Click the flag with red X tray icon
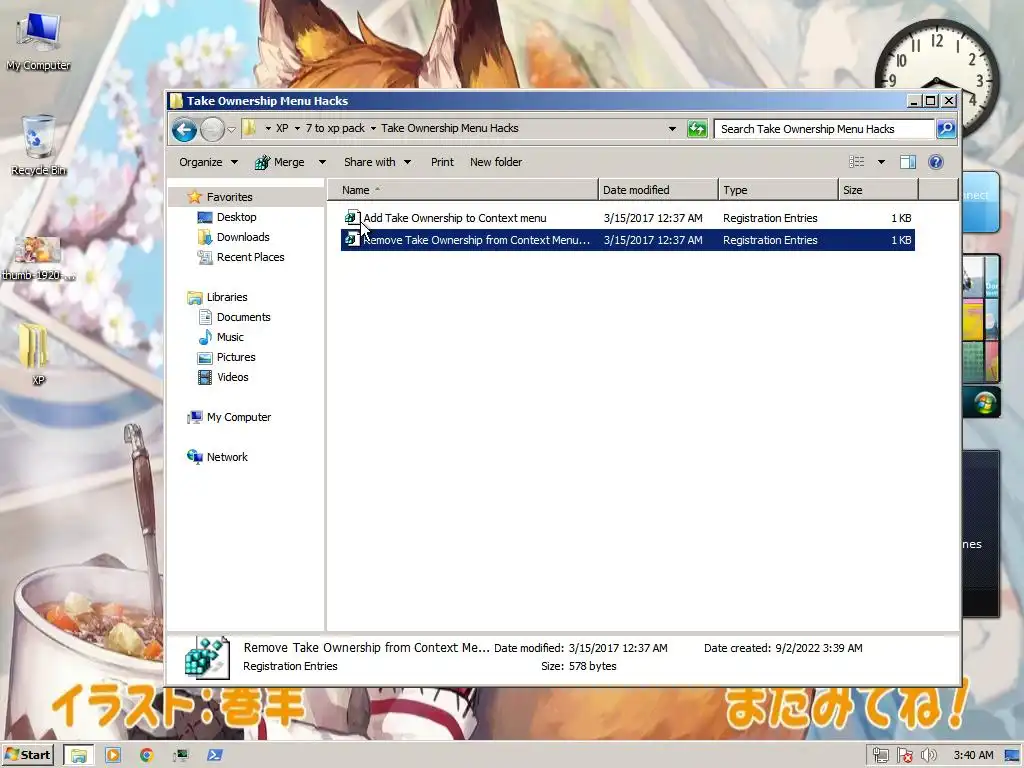1024x768 pixels. coord(904,756)
